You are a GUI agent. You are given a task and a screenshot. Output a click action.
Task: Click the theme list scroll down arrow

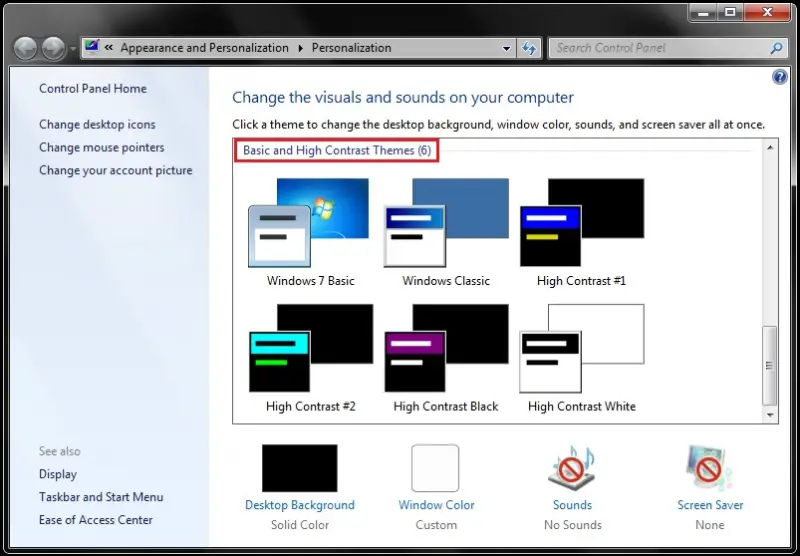[770, 415]
